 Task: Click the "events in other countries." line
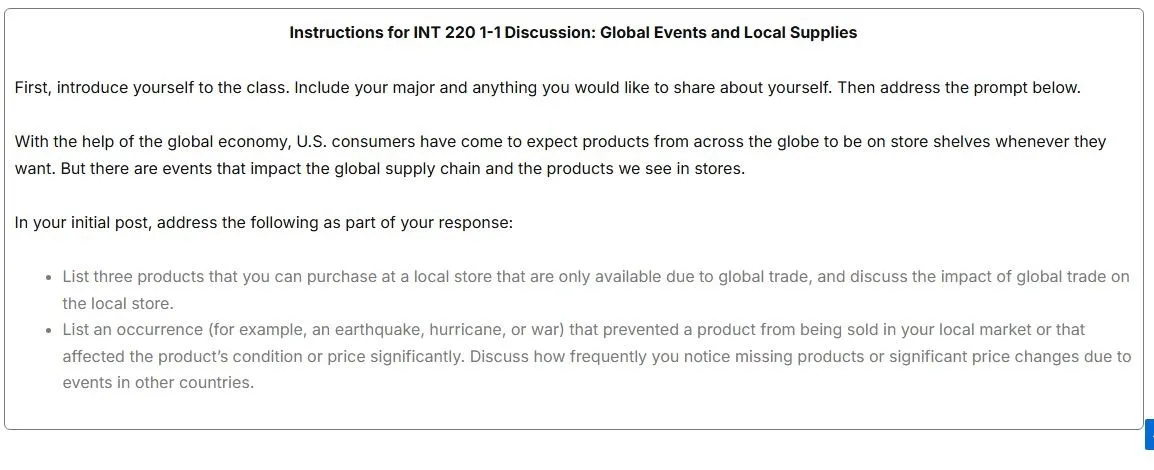pos(158,383)
